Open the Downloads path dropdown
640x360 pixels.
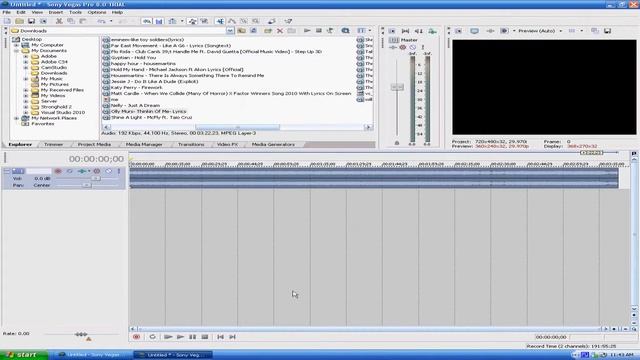[x=230, y=31]
